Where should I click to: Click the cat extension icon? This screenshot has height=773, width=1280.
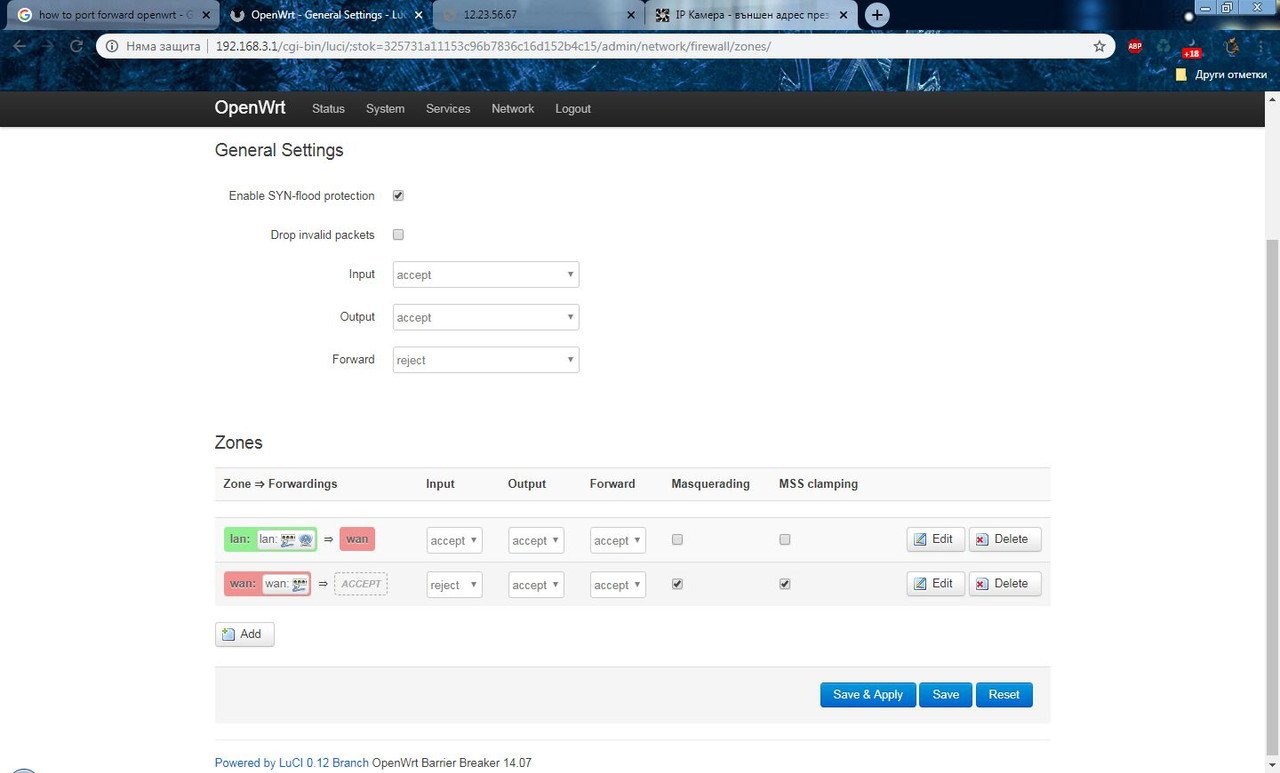pos(1232,46)
